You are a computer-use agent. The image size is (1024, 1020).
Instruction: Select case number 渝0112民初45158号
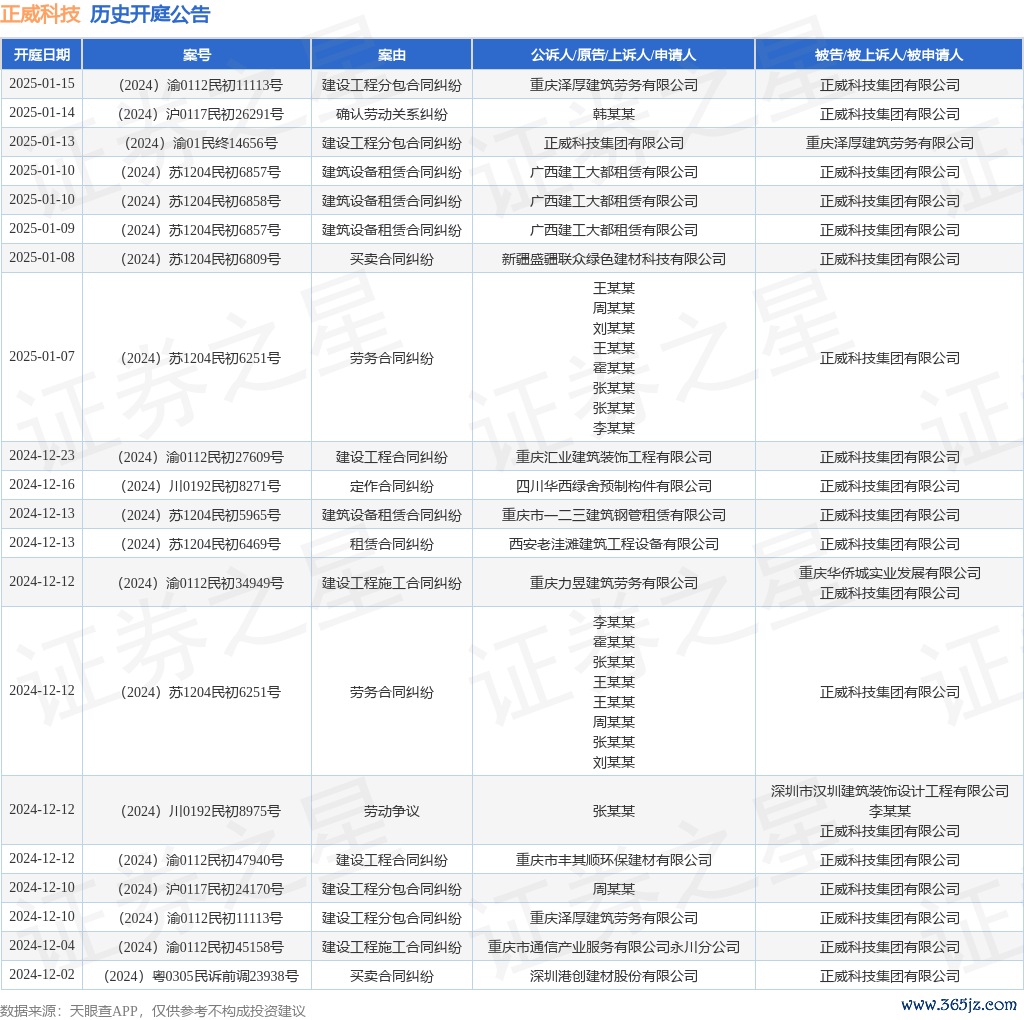click(201, 947)
